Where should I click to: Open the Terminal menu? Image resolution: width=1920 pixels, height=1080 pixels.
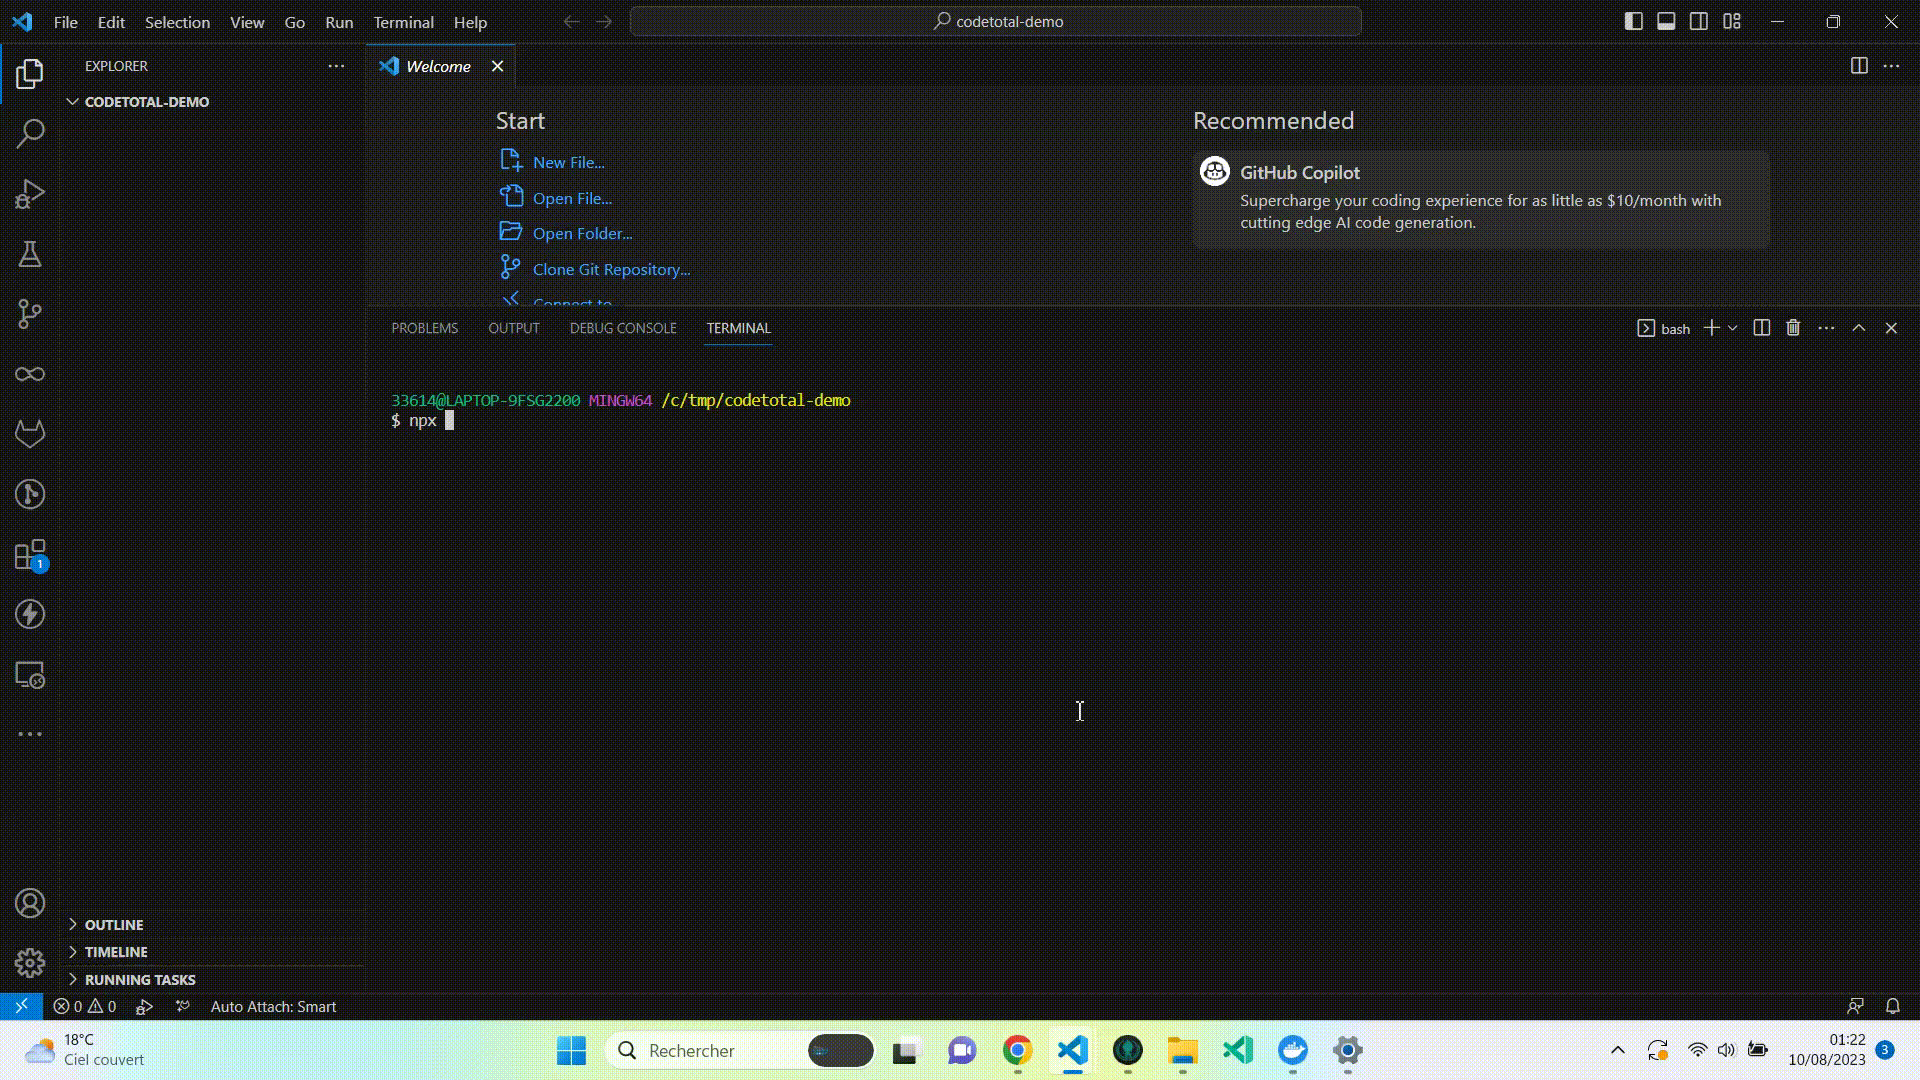click(403, 22)
